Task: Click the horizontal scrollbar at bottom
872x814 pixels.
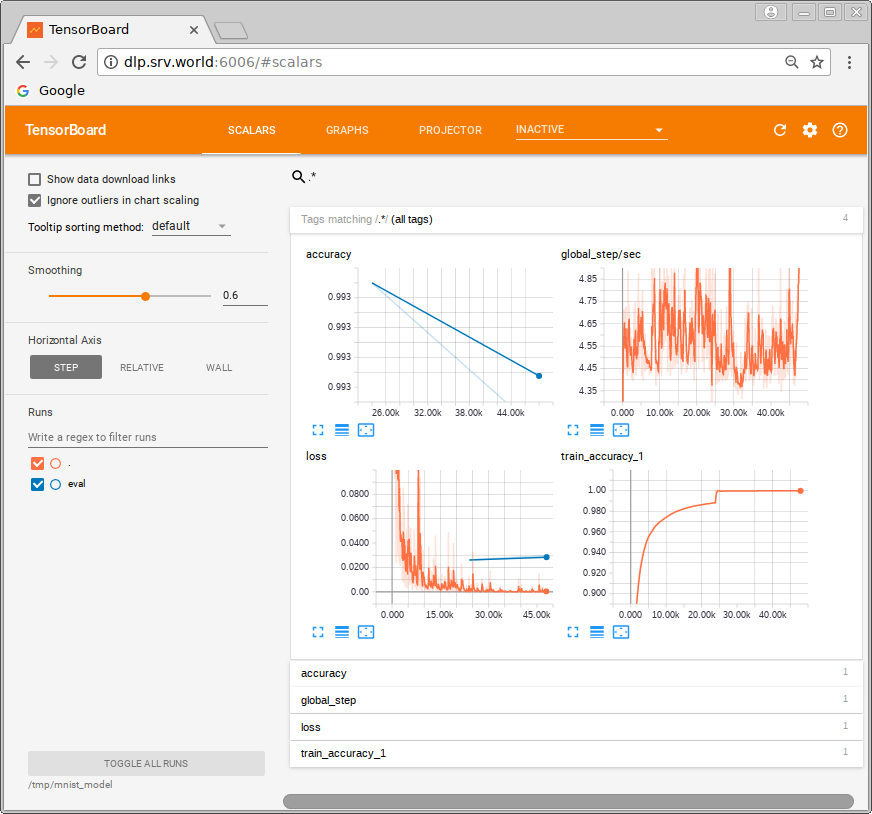Action: pos(568,801)
